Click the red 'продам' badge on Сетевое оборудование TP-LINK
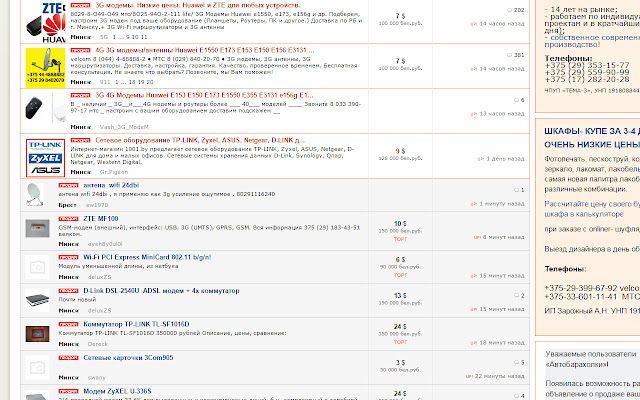 click(x=80, y=140)
